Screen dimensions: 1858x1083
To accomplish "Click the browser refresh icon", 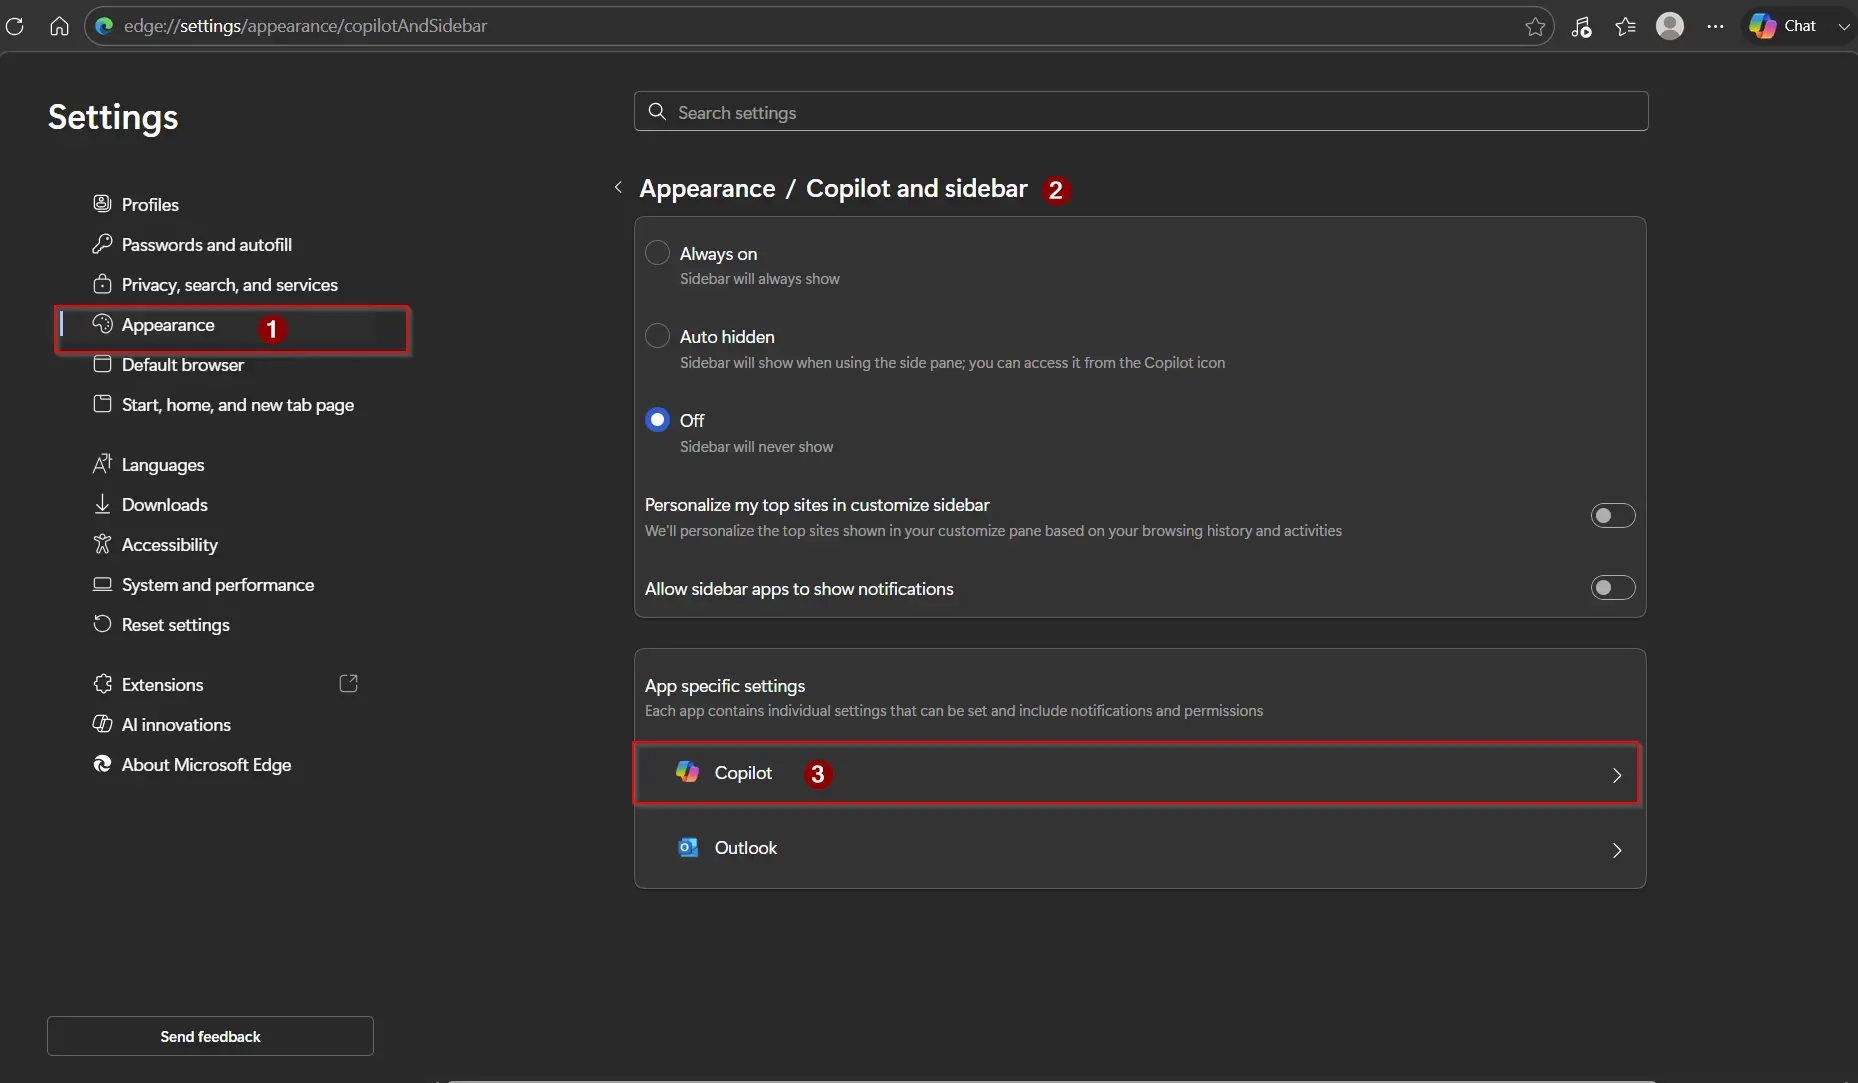I will 15,26.
